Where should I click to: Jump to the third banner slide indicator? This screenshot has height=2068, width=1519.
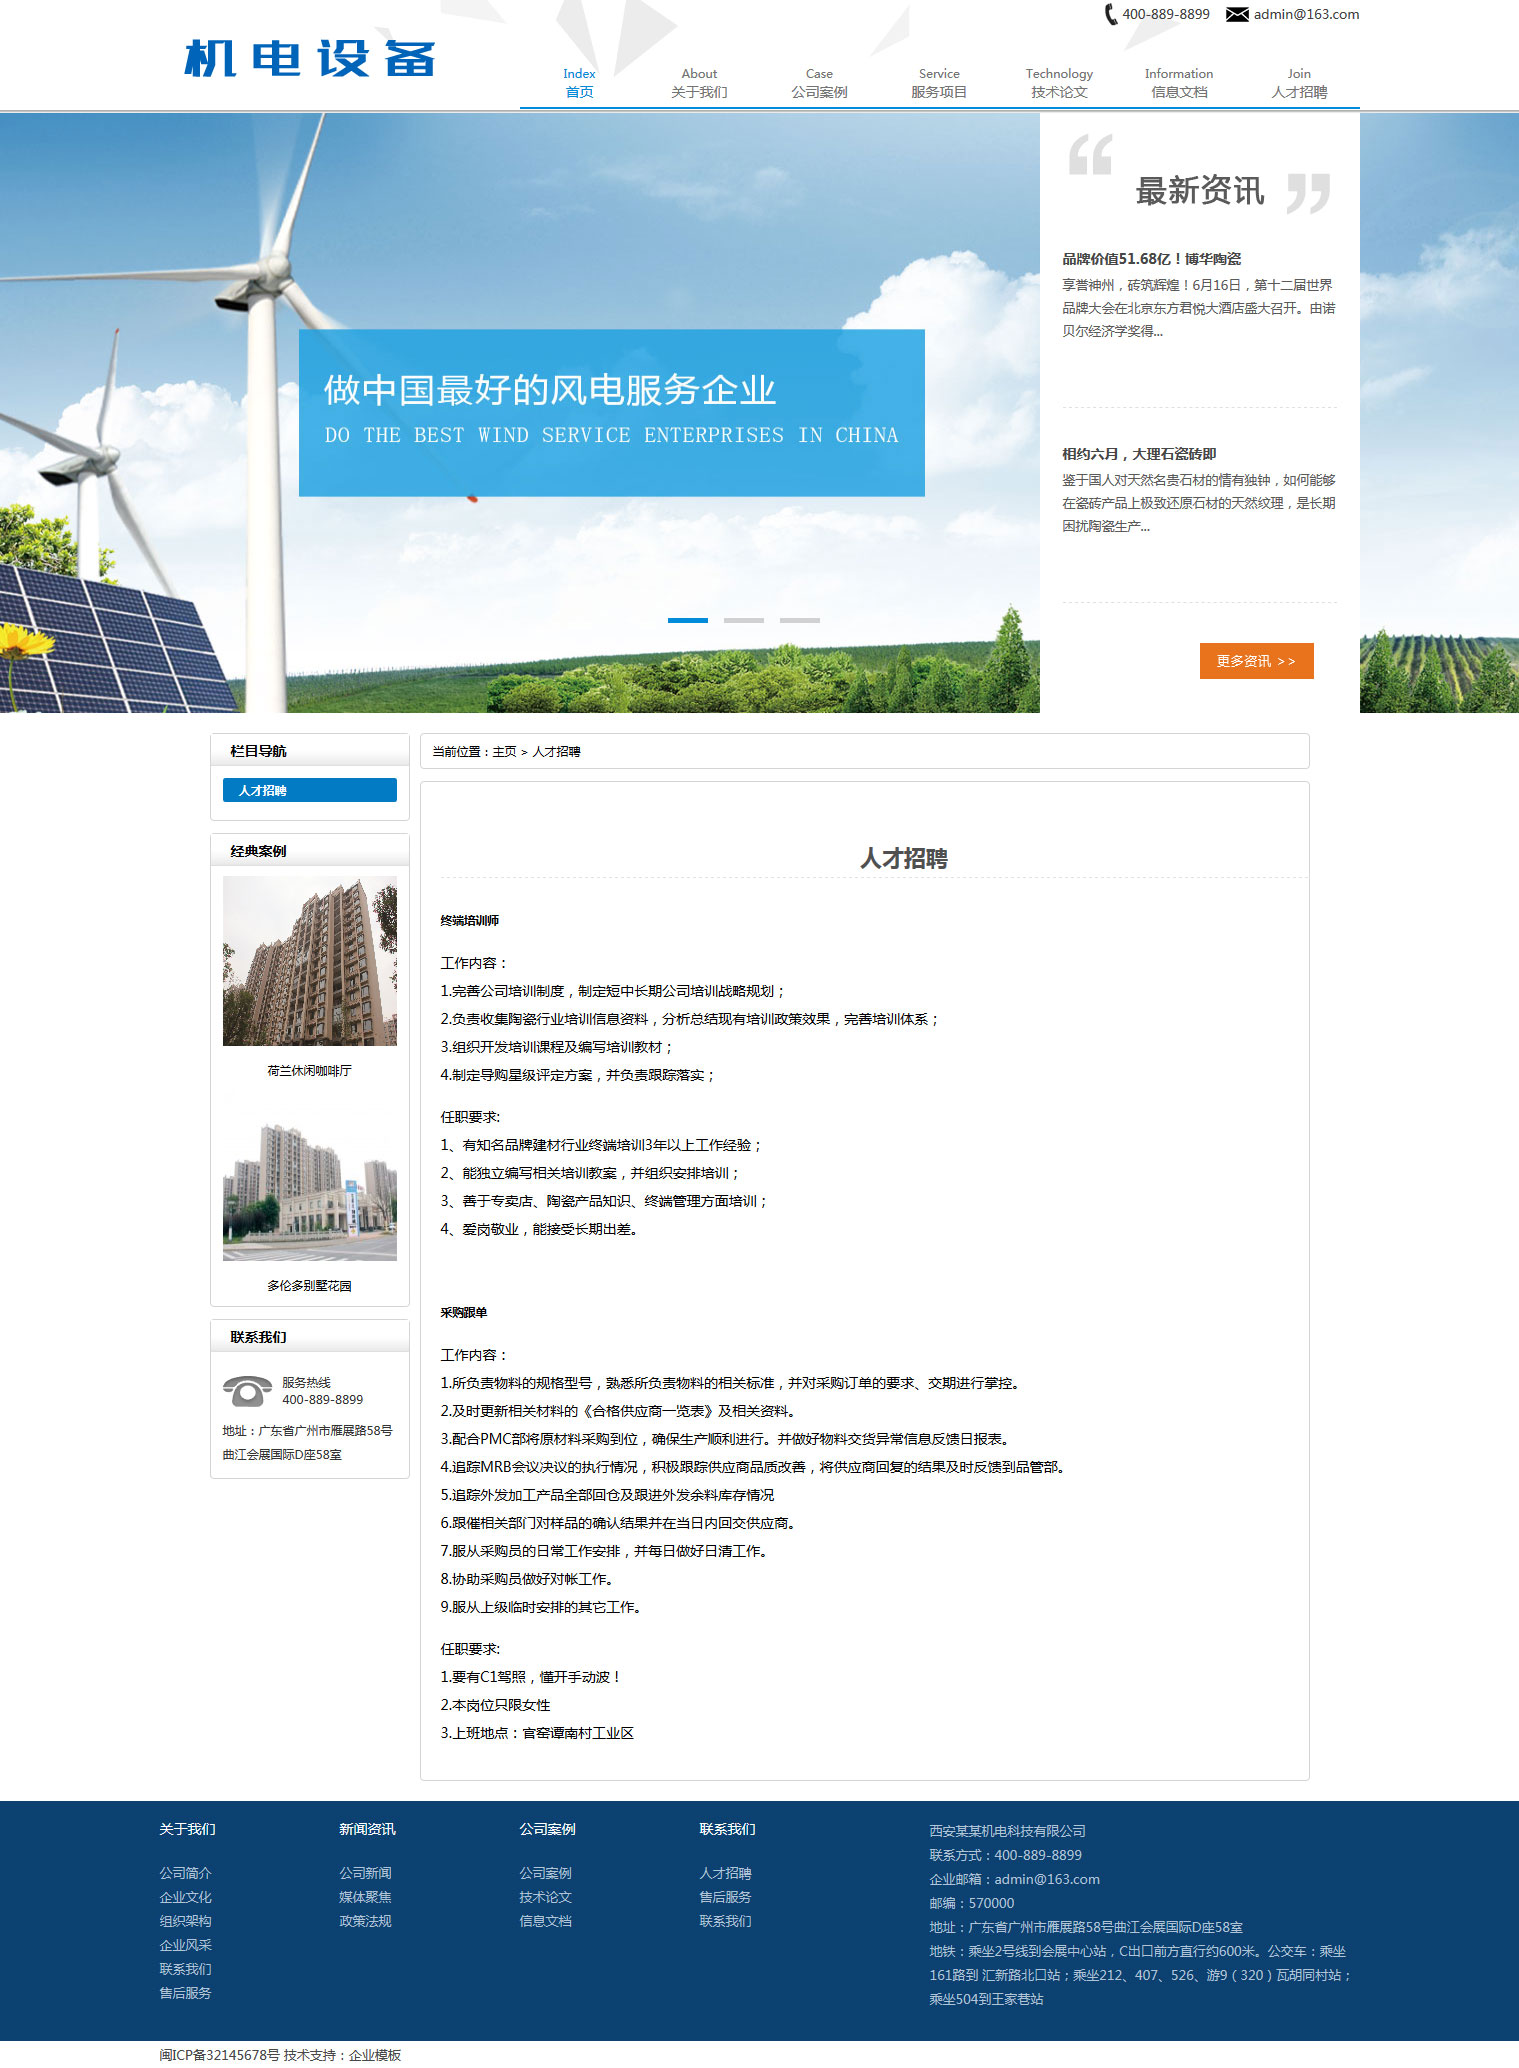(799, 621)
